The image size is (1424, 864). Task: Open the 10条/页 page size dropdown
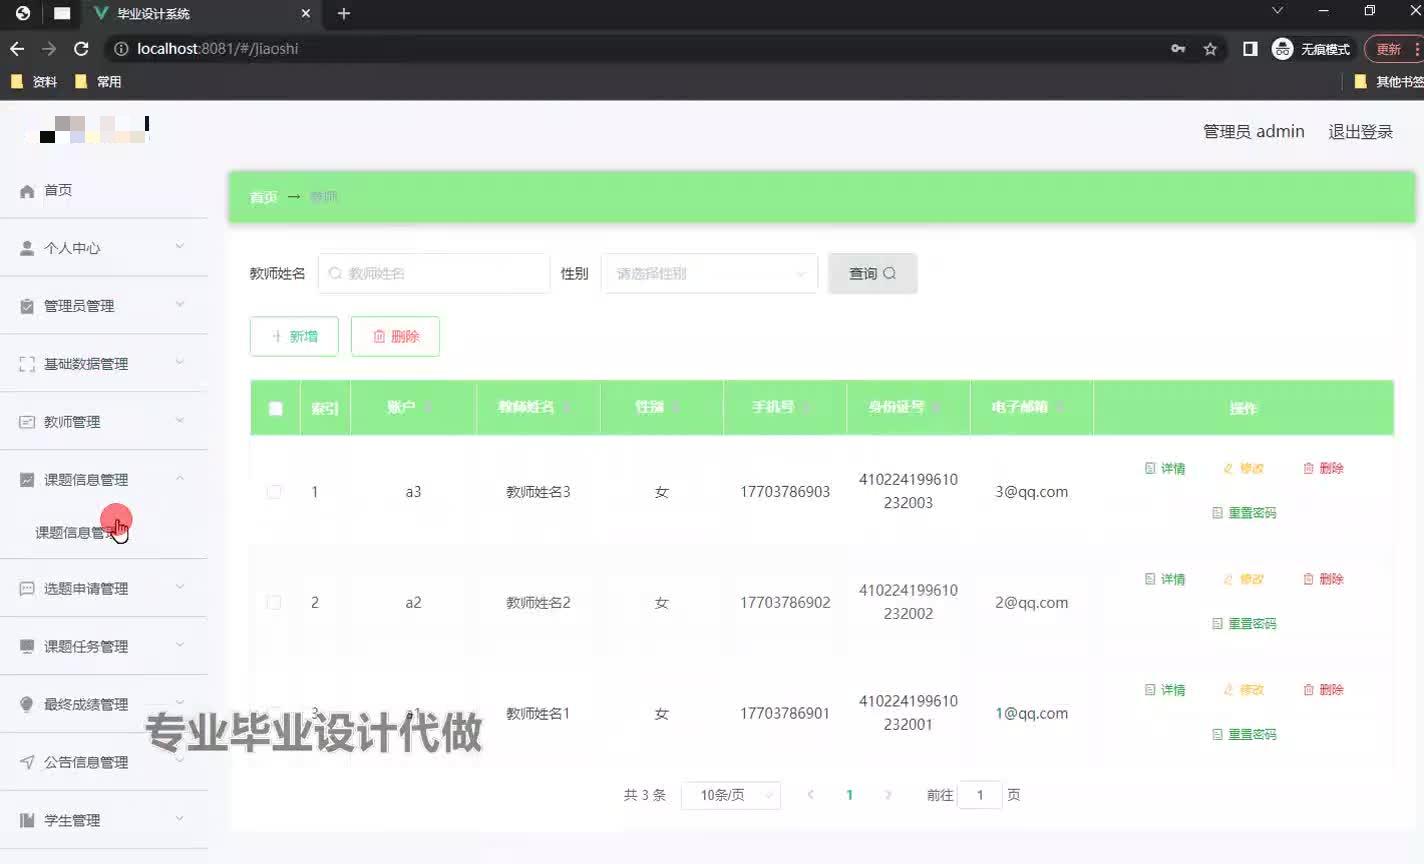pyautogui.click(x=731, y=795)
